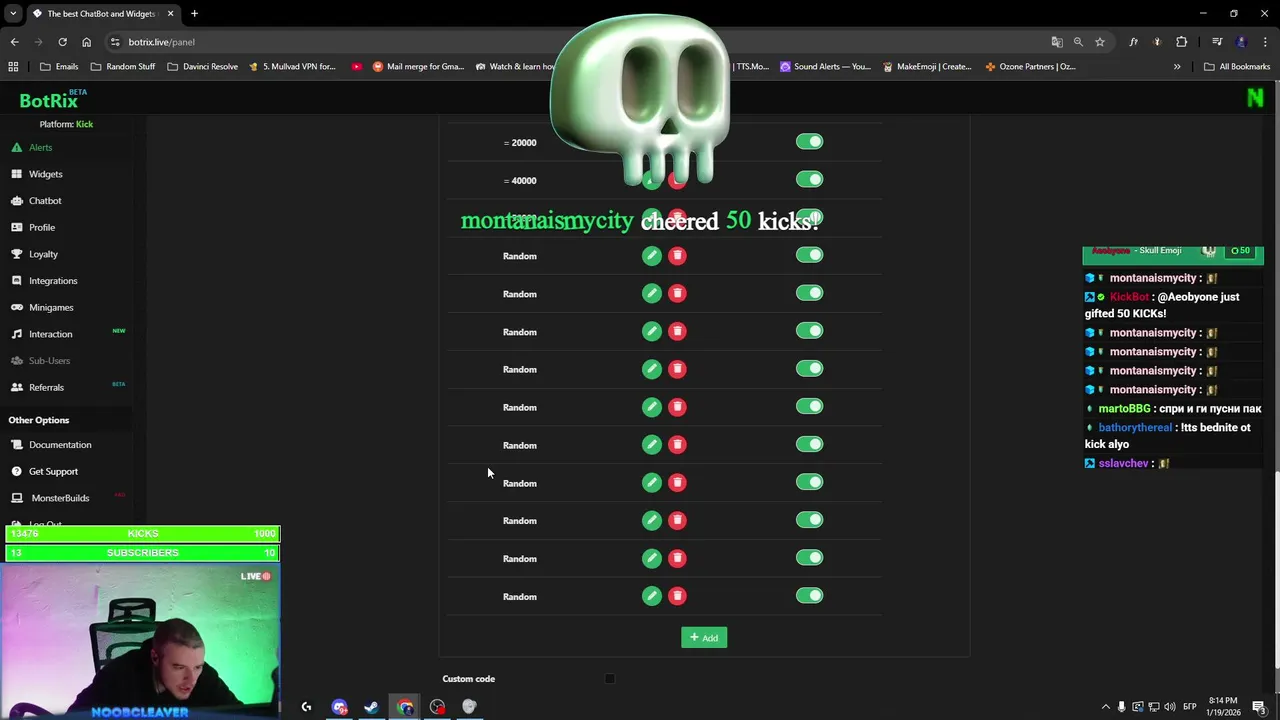Open the All Bookmarks folder
Screen dimensions: 1280x720
[1237, 67]
